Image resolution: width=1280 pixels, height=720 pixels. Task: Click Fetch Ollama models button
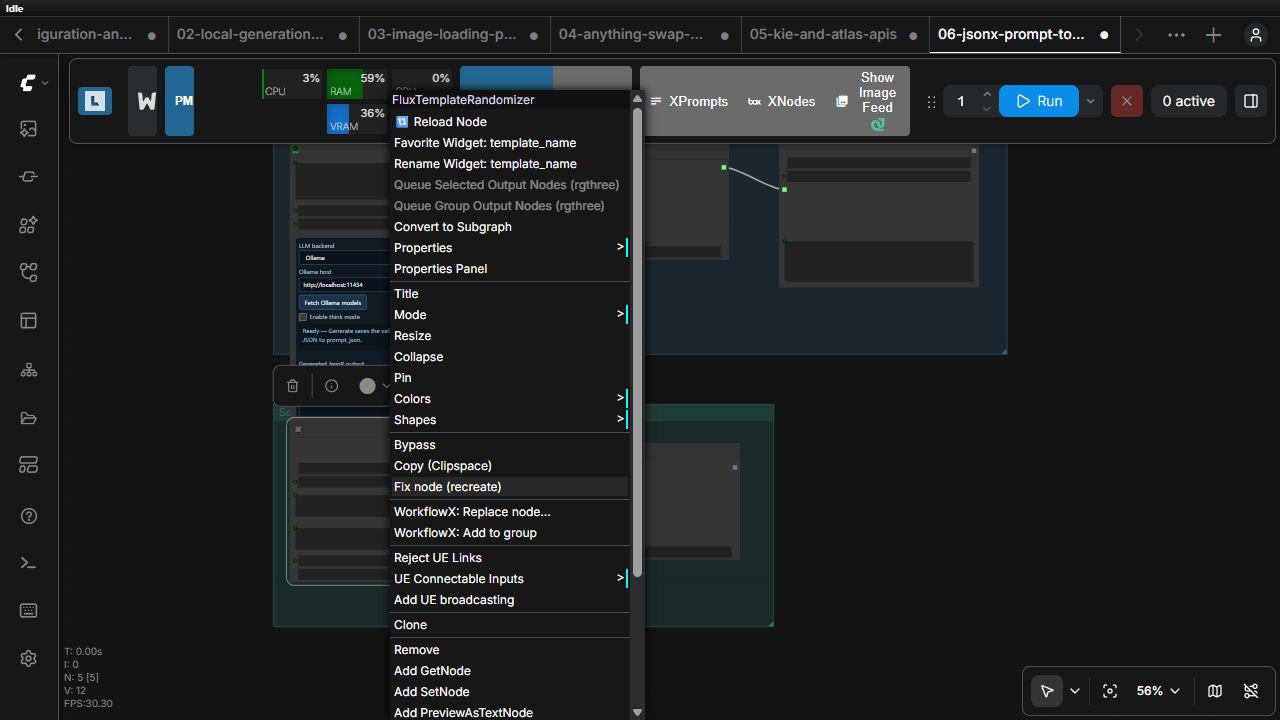(x=333, y=303)
